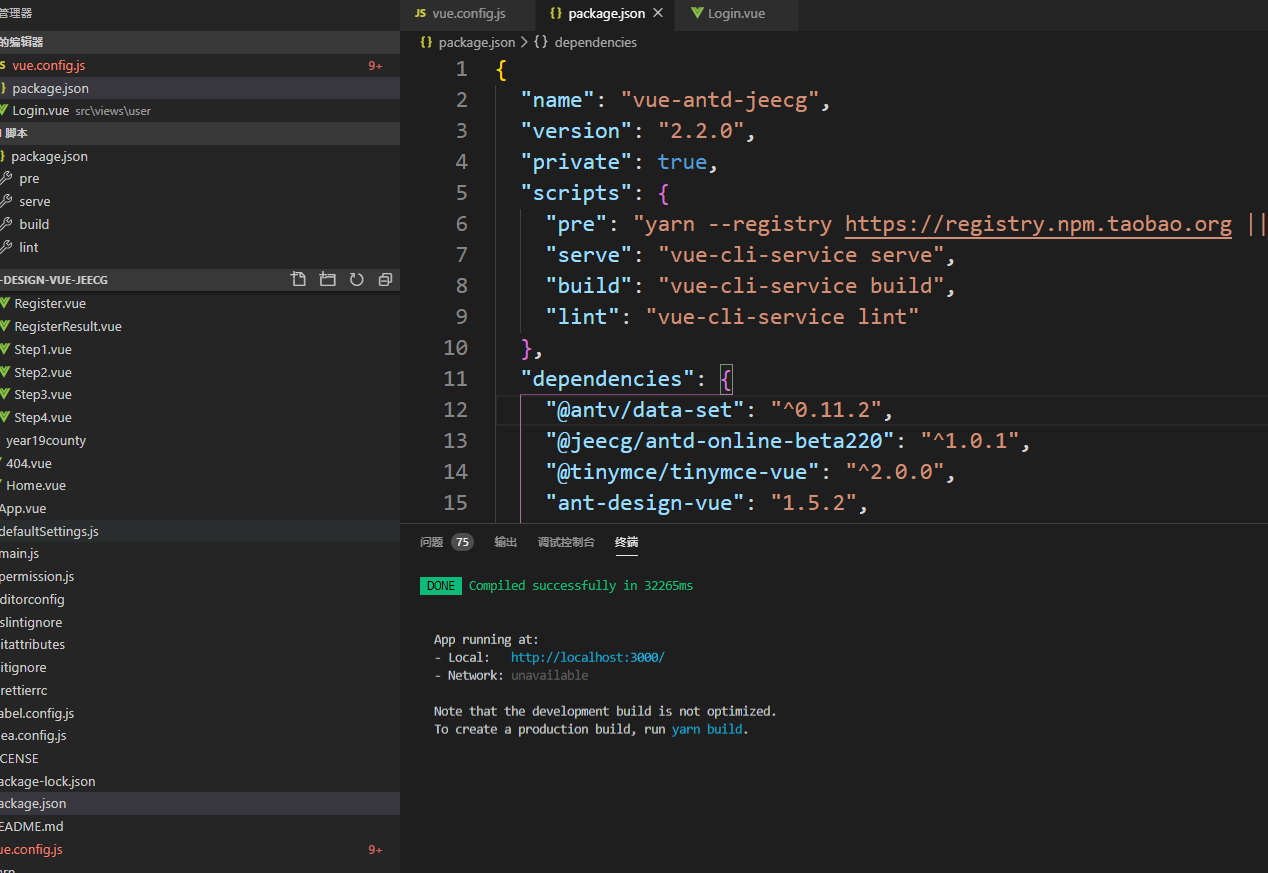Open Step2.vue in the file tree

click(x=200, y=372)
